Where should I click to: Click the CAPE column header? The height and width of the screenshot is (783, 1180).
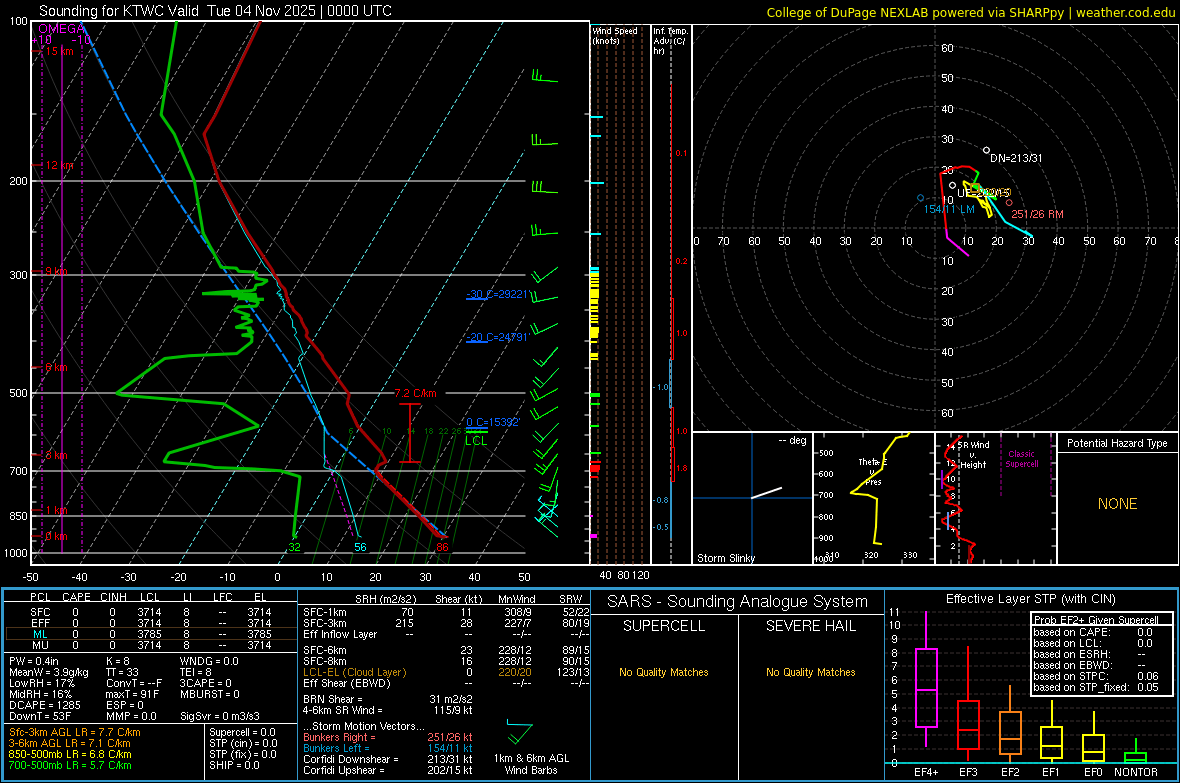click(x=76, y=597)
